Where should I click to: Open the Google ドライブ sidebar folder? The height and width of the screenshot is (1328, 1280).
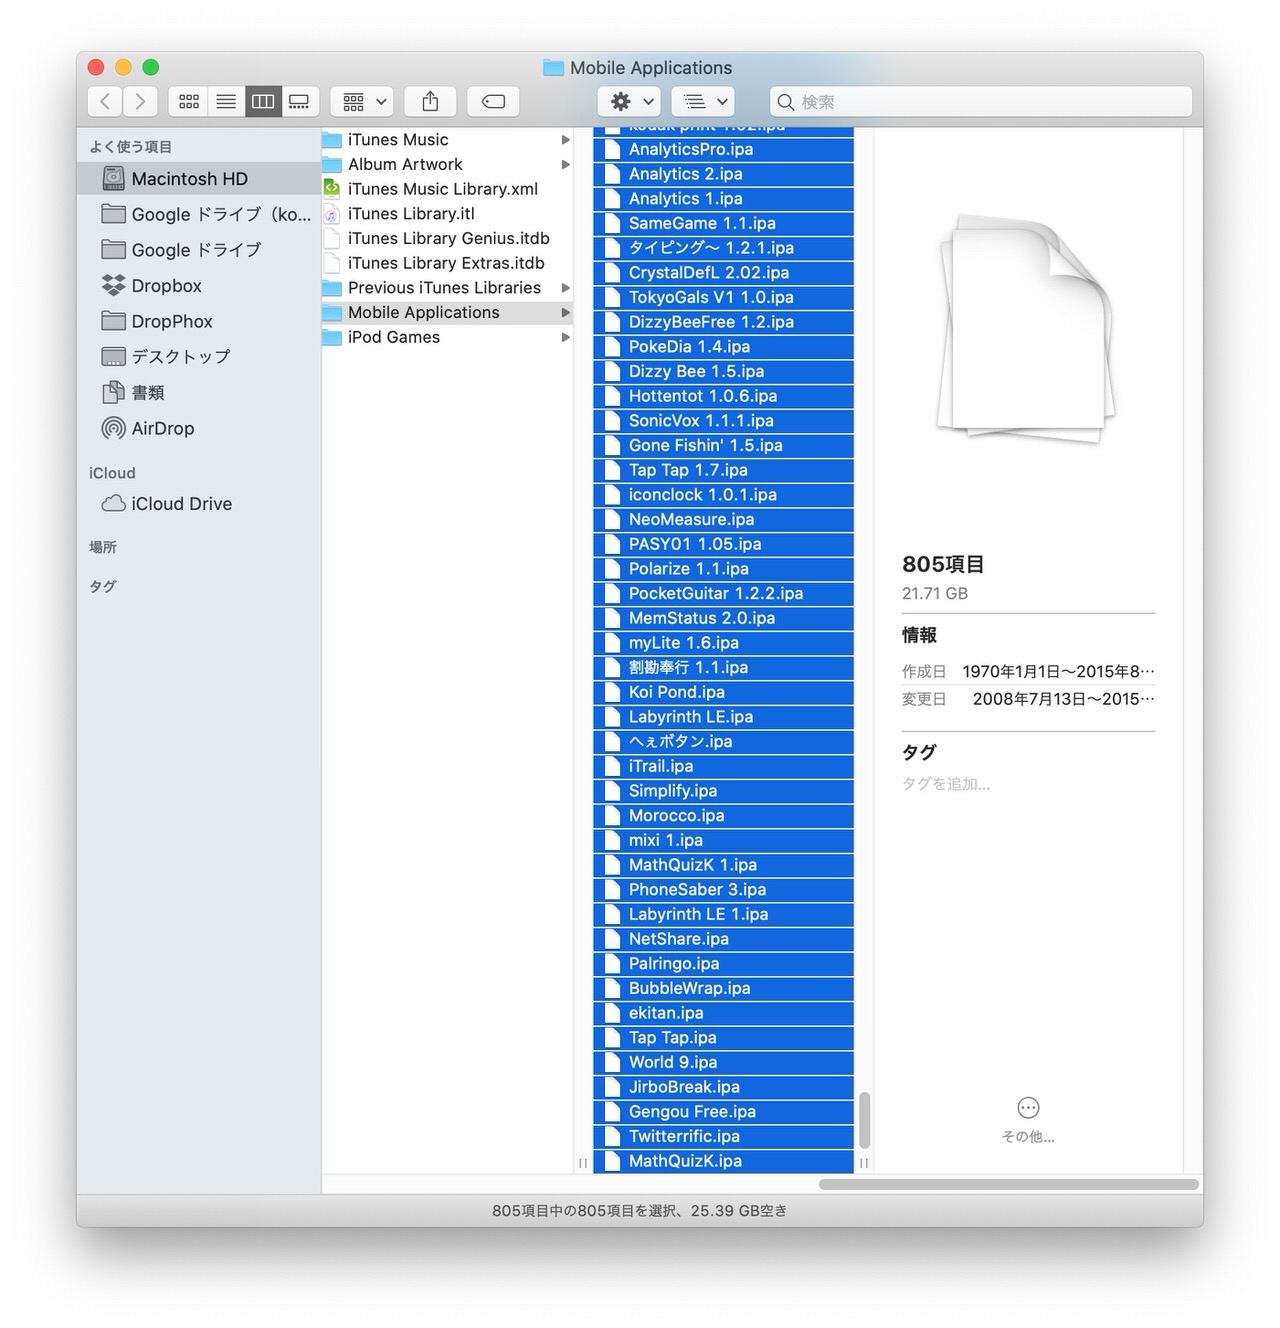point(198,250)
